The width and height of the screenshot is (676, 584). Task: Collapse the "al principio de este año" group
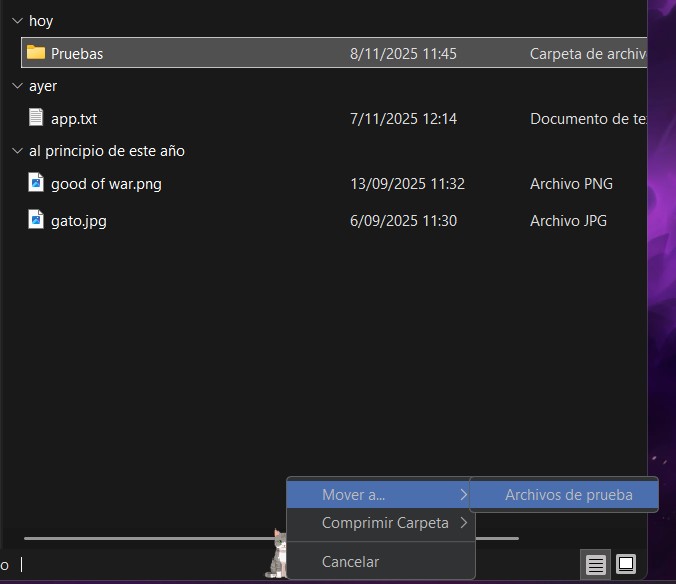16,151
